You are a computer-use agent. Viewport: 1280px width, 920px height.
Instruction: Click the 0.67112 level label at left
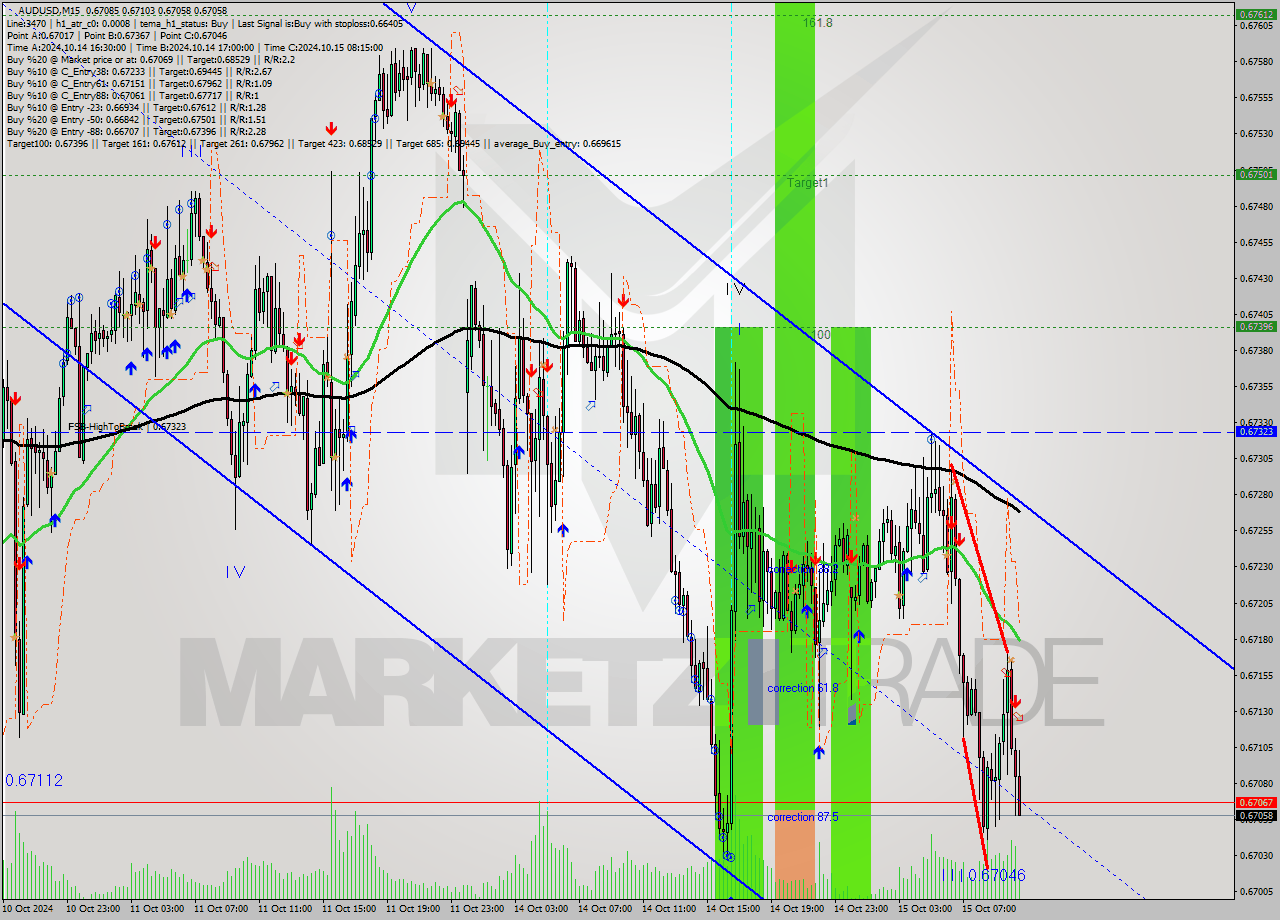click(x=34, y=780)
